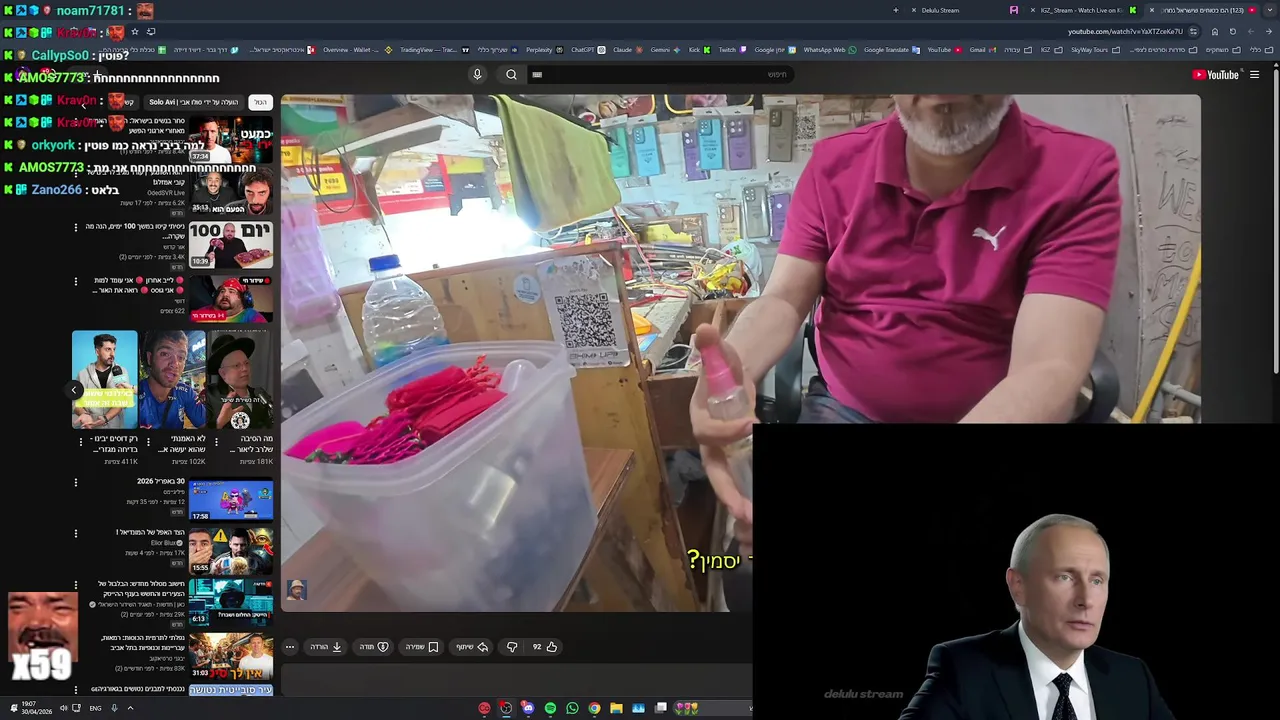Open the live stream thumbnail with red bandana
The height and width of the screenshot is (720, 1280).
click(231, 299)
